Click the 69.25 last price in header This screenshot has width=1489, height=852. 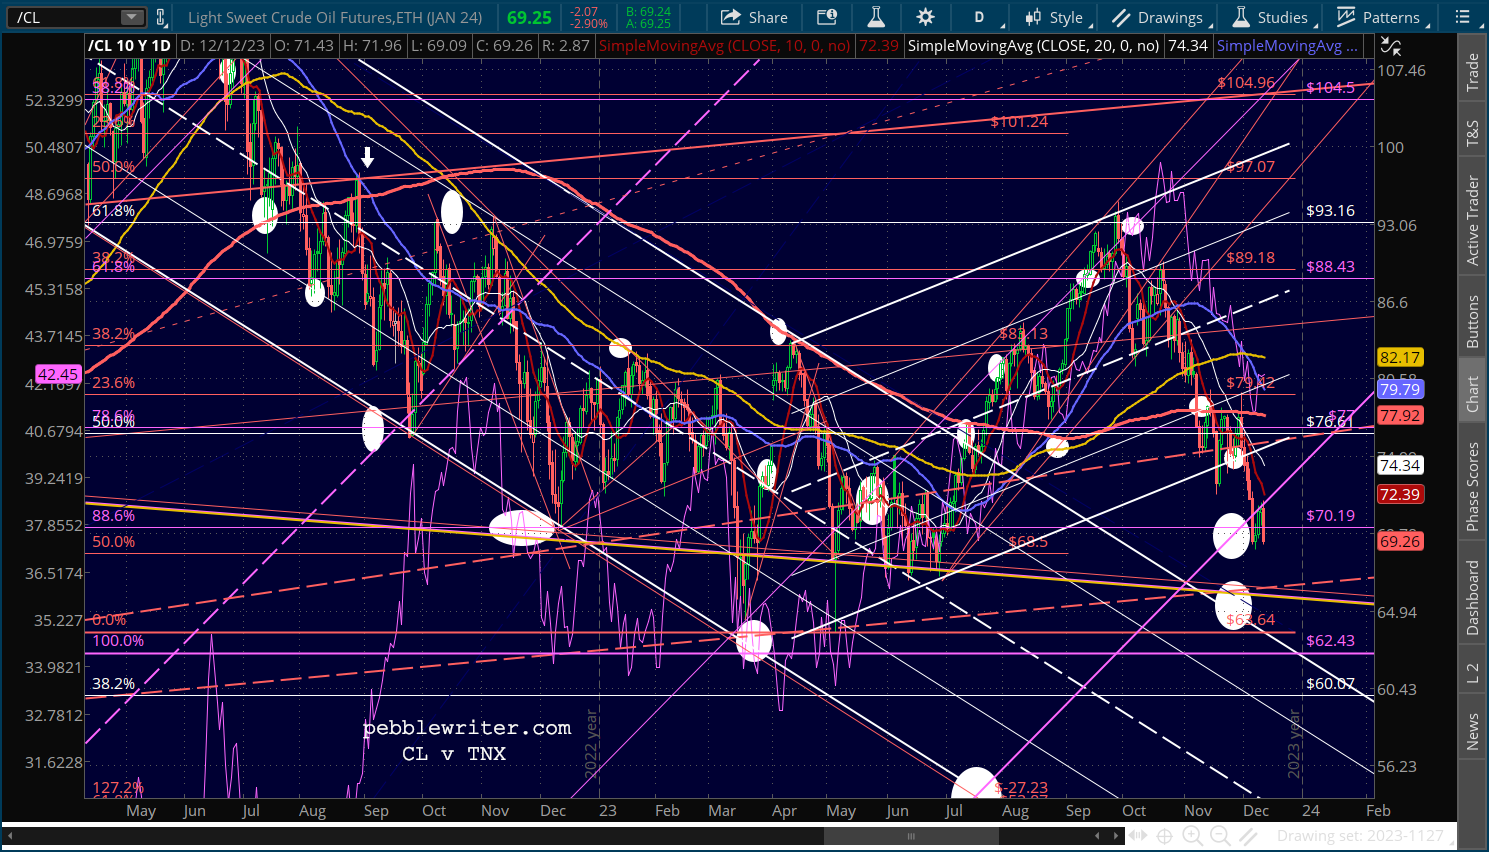(x=529, y=17)
